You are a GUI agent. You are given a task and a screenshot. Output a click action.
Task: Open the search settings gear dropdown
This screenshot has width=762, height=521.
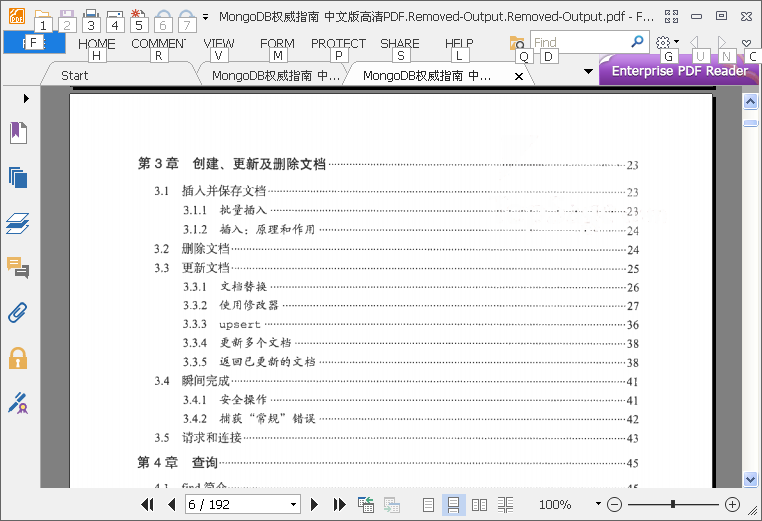[x=667, y=42]
